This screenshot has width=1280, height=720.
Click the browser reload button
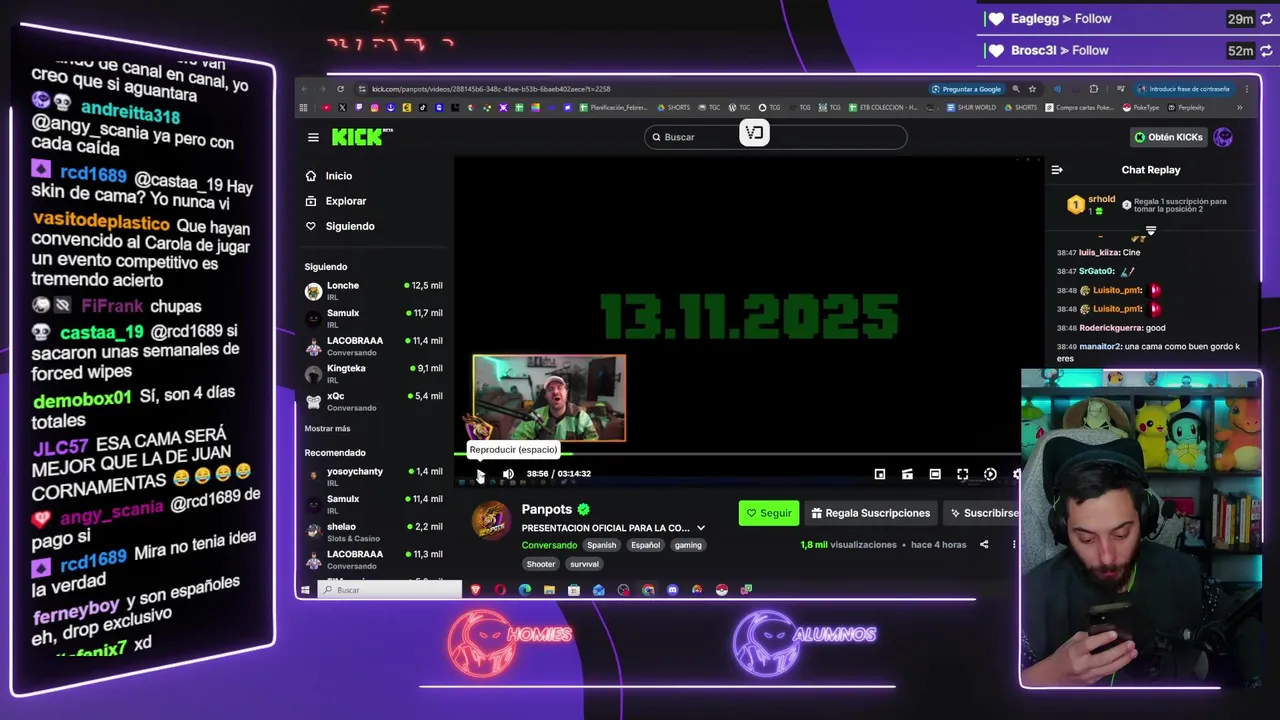coord(340,89)
